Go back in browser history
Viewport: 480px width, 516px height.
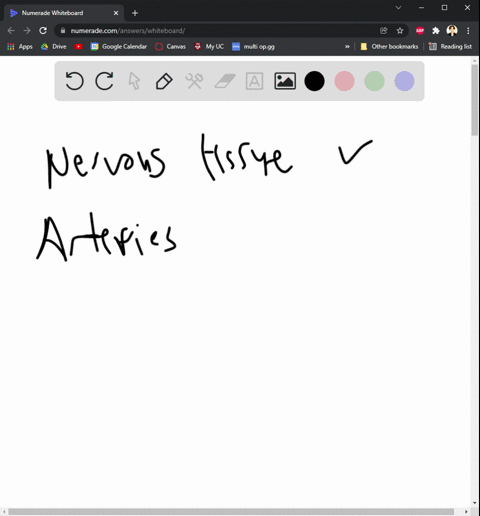click(x=11, y=31)
